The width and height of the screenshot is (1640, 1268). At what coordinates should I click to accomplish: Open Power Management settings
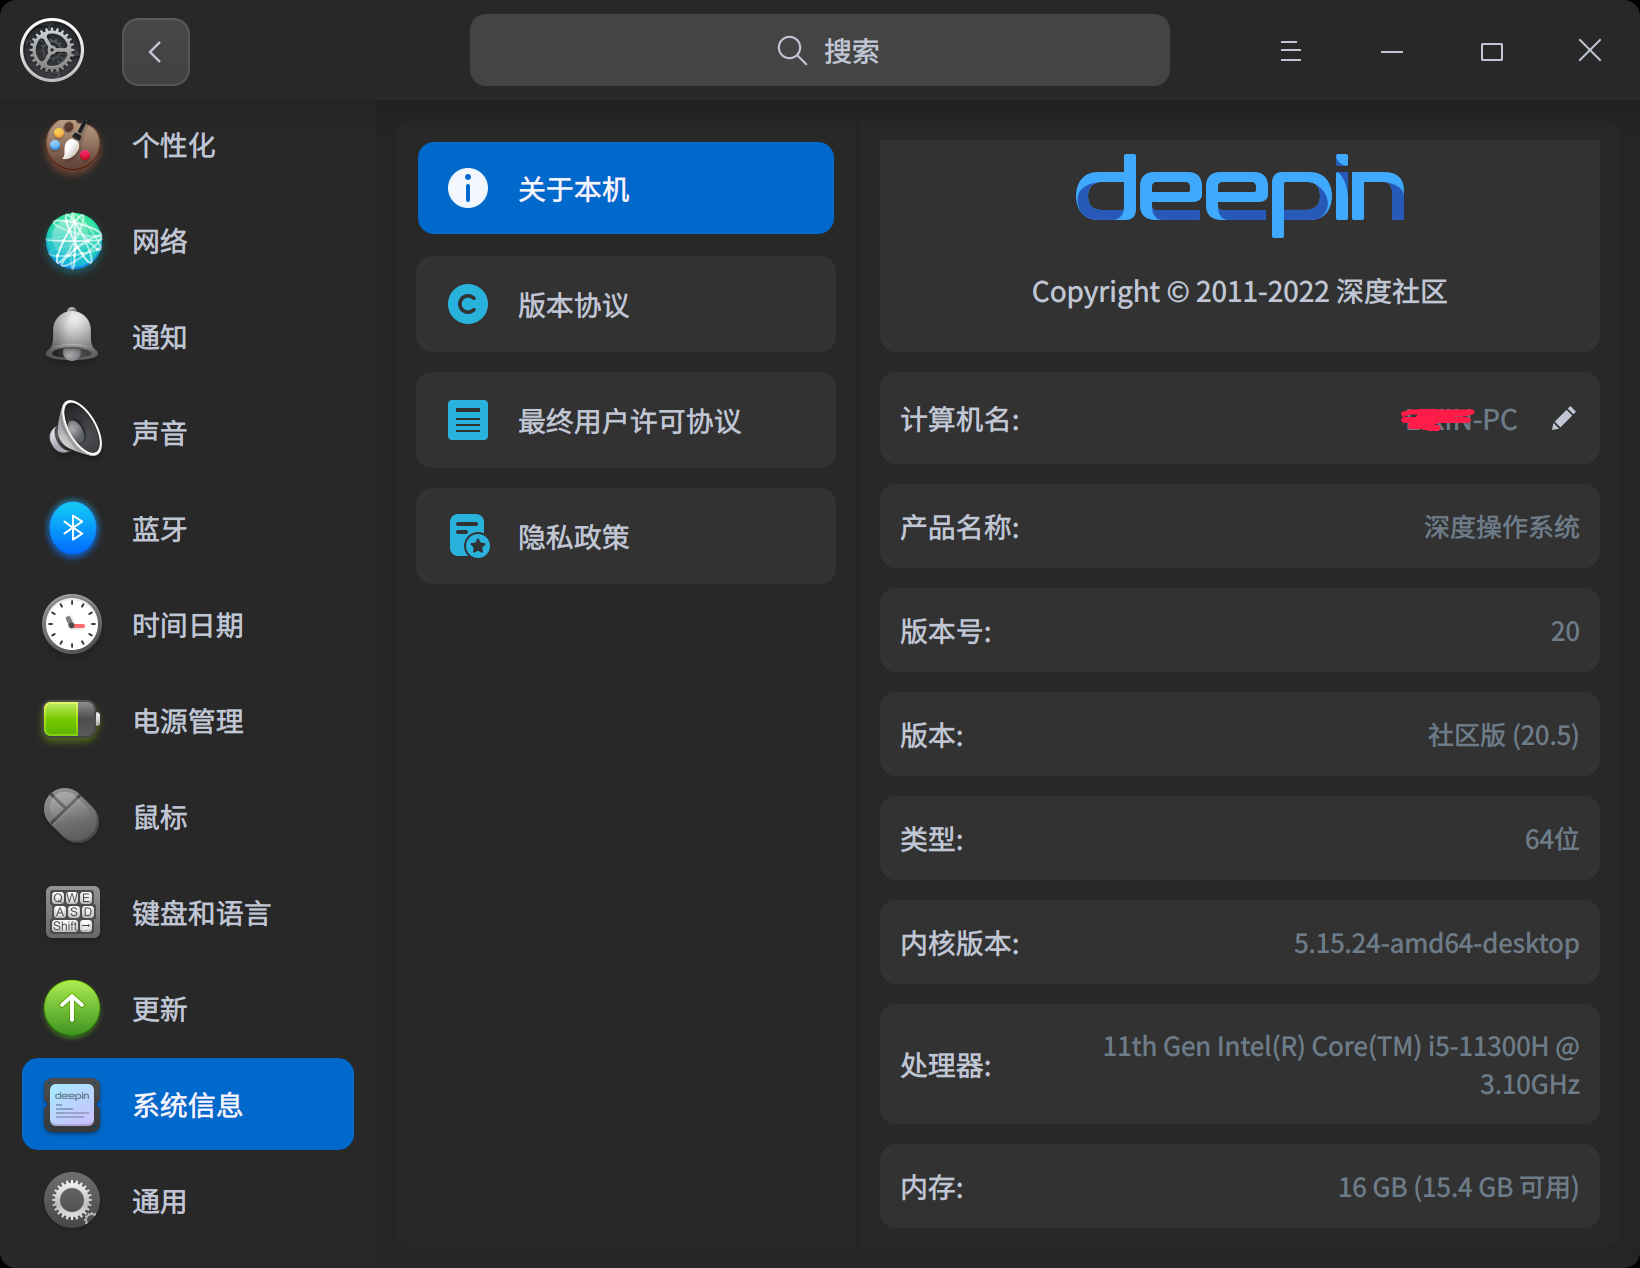point(188,721)
